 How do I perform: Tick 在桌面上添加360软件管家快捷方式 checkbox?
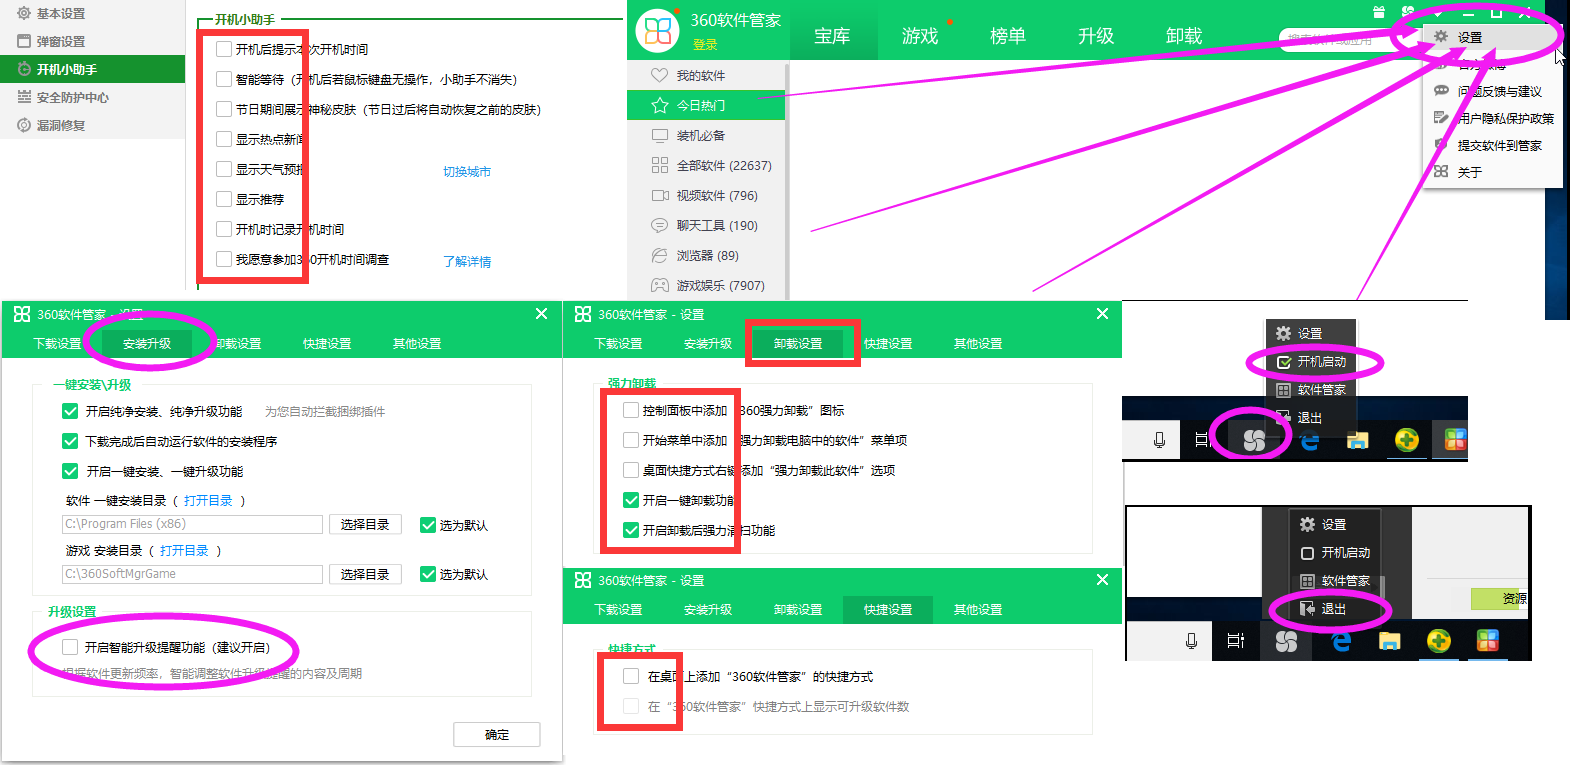(631, 676)
